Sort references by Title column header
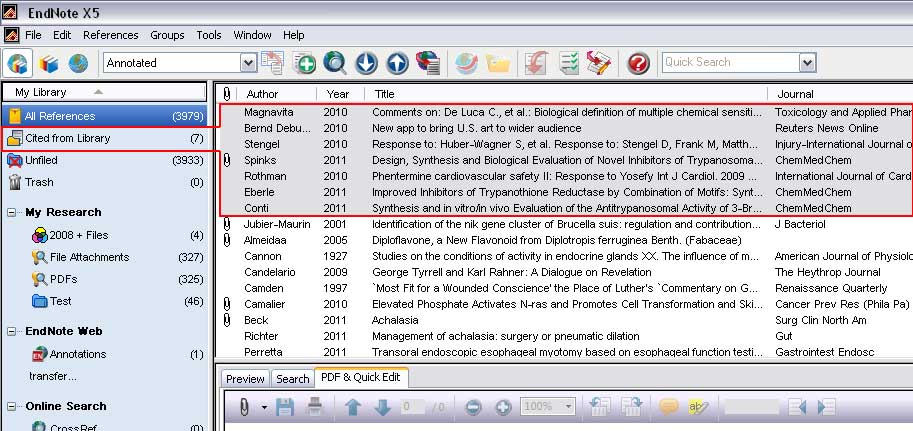Image resolution: width=913 pixels, height=431 pixels. click(566, 94)
